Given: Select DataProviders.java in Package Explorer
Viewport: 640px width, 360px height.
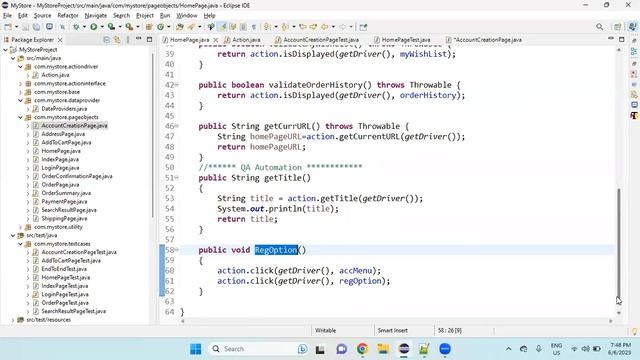Looking at the screenshot, I should point(64,109).
